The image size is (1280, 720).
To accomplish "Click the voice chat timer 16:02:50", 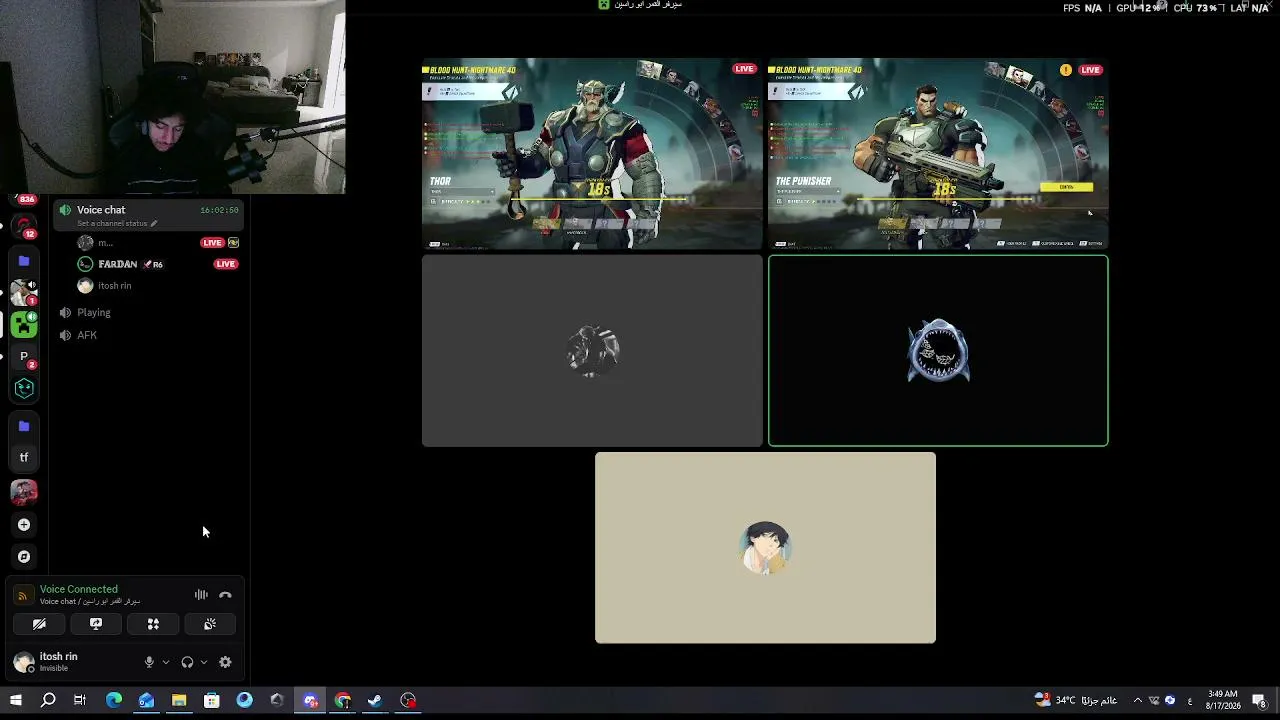I will click(219, 210).
